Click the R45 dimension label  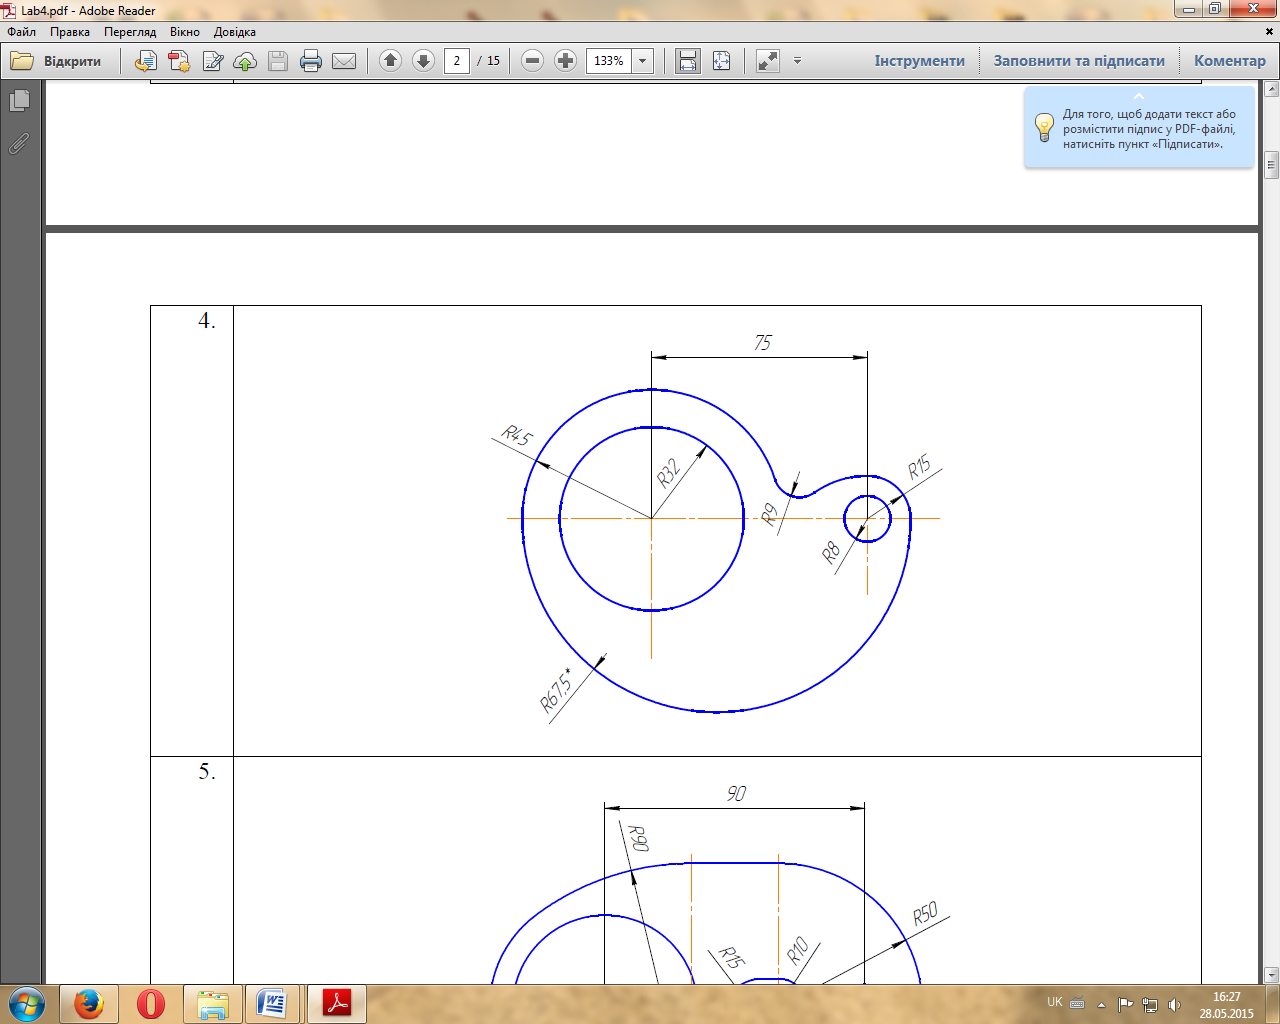pos(517,436)
